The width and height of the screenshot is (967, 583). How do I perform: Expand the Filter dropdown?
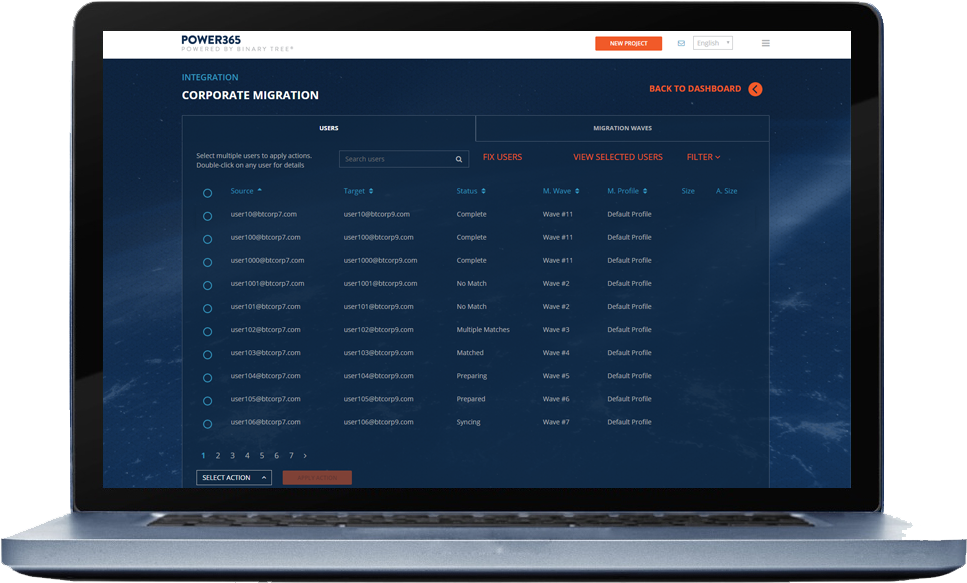pyautogui.click(x=703, y=157)
